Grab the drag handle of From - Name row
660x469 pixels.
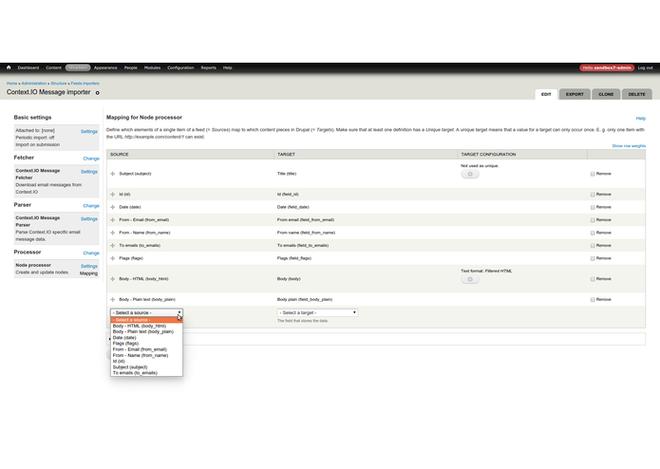pos(112,232)
